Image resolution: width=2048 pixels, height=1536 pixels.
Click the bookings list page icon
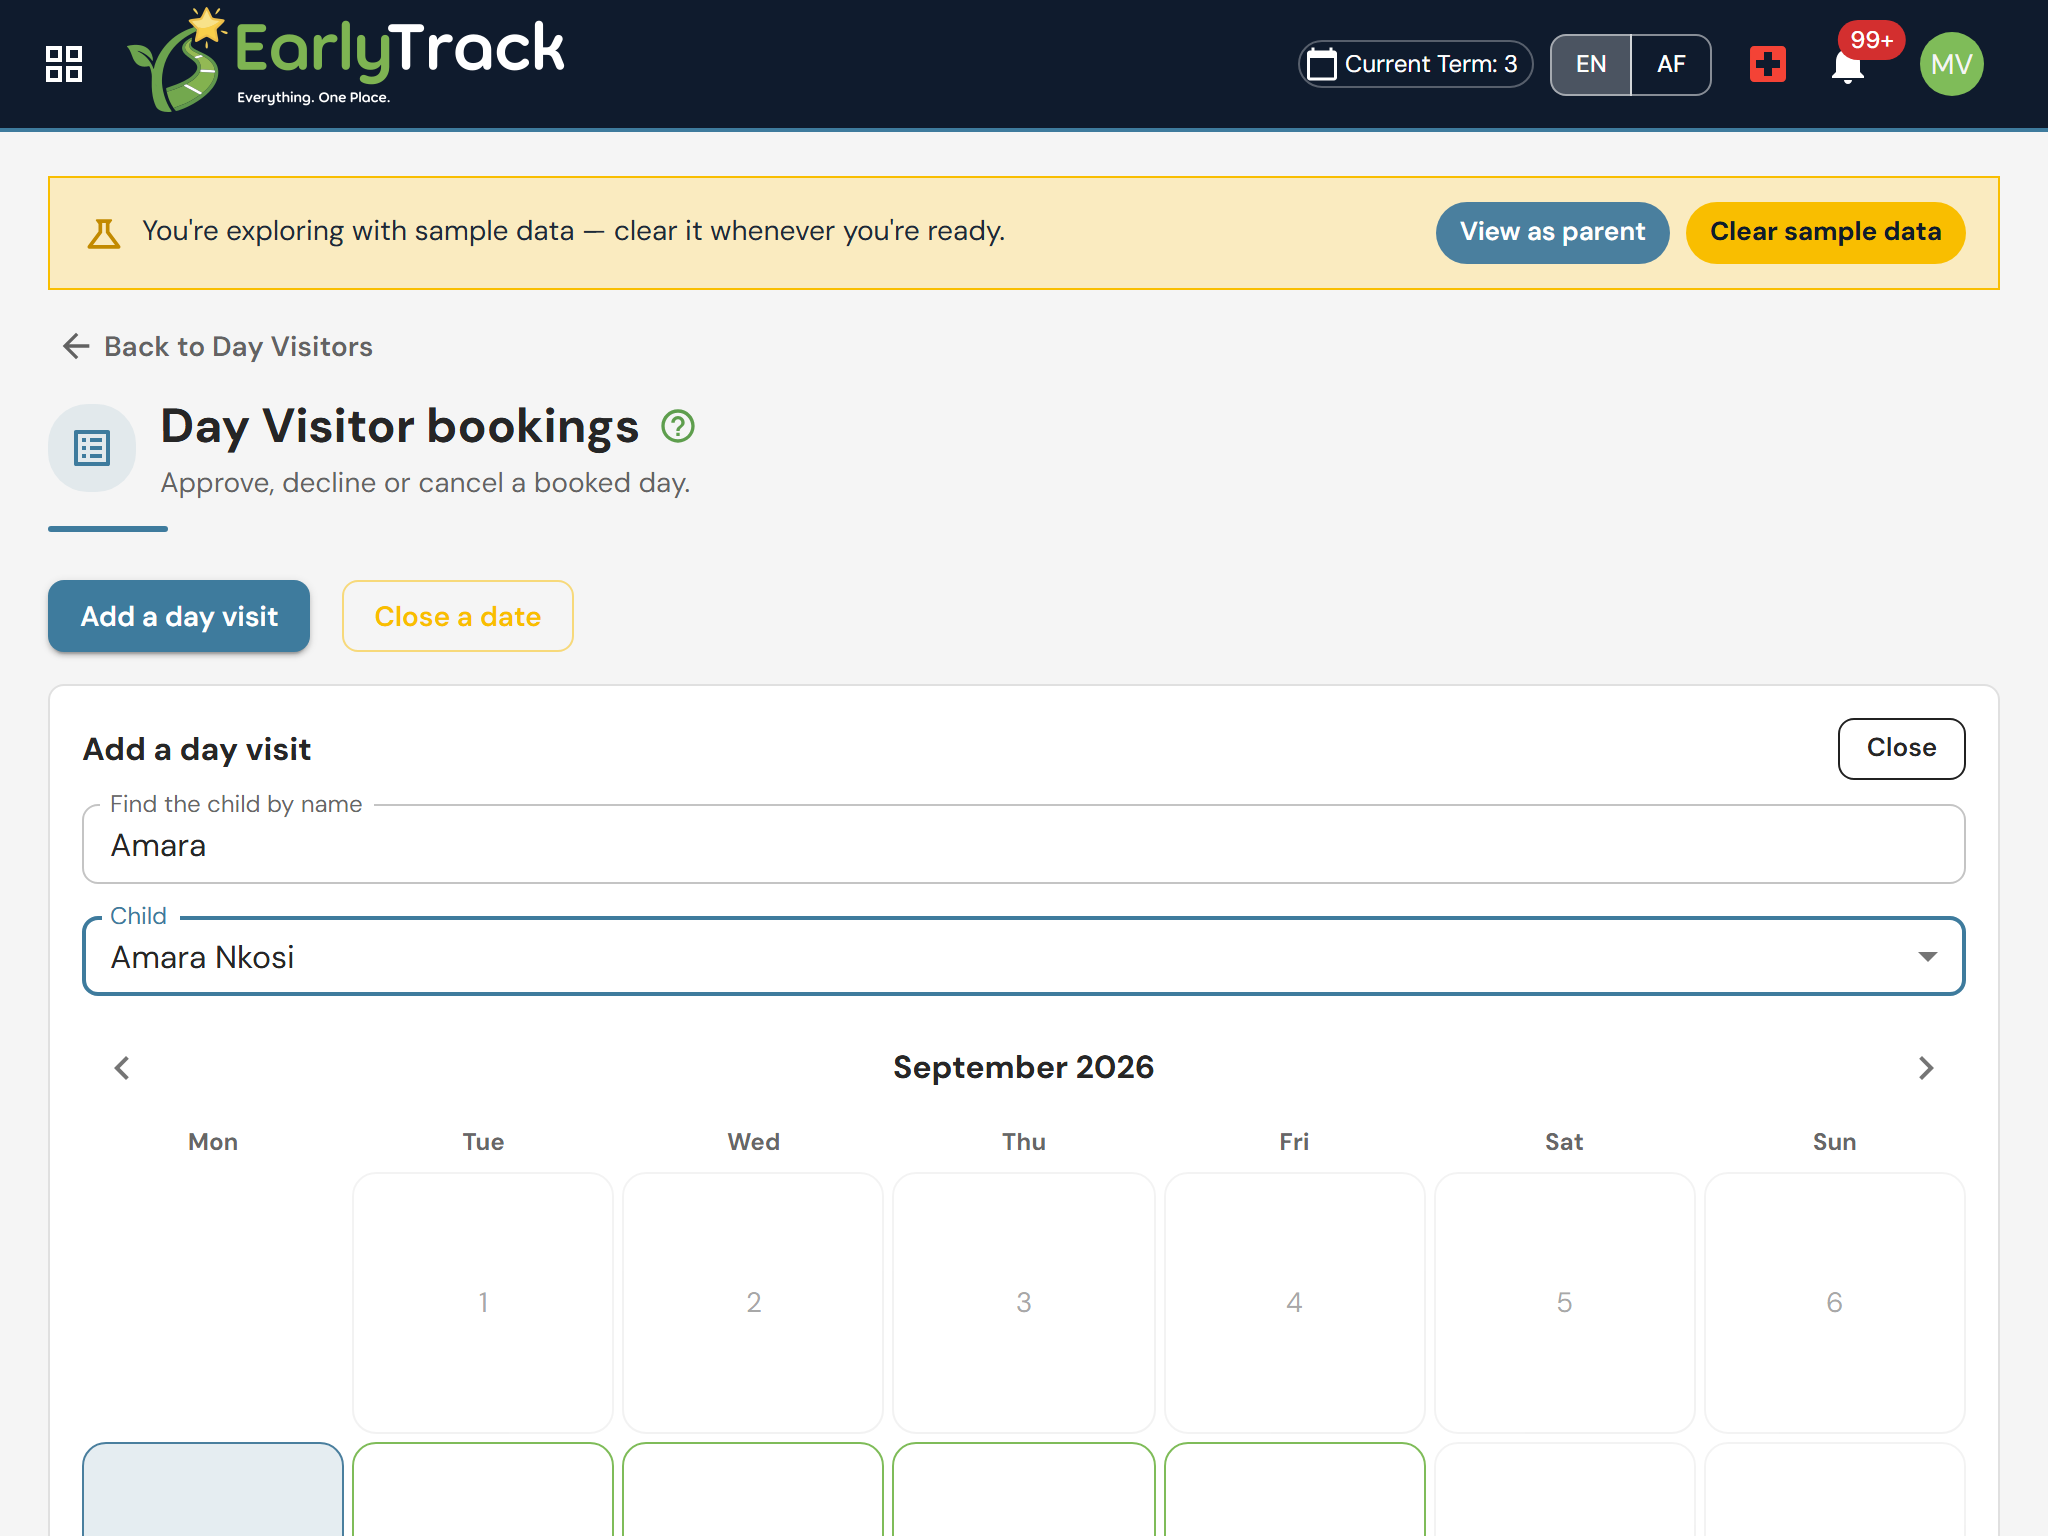[x=92, y=448]
